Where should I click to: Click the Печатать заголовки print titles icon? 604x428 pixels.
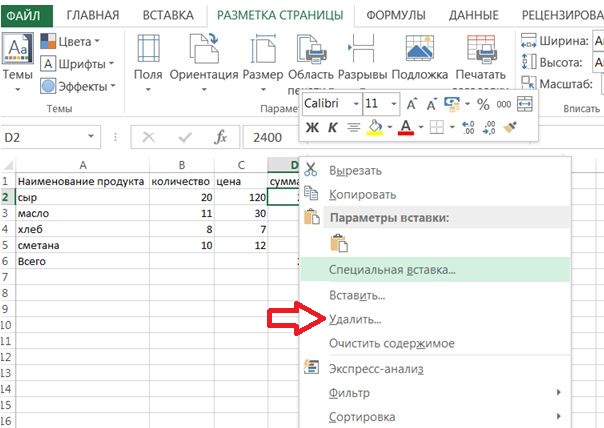coord(481,49)
